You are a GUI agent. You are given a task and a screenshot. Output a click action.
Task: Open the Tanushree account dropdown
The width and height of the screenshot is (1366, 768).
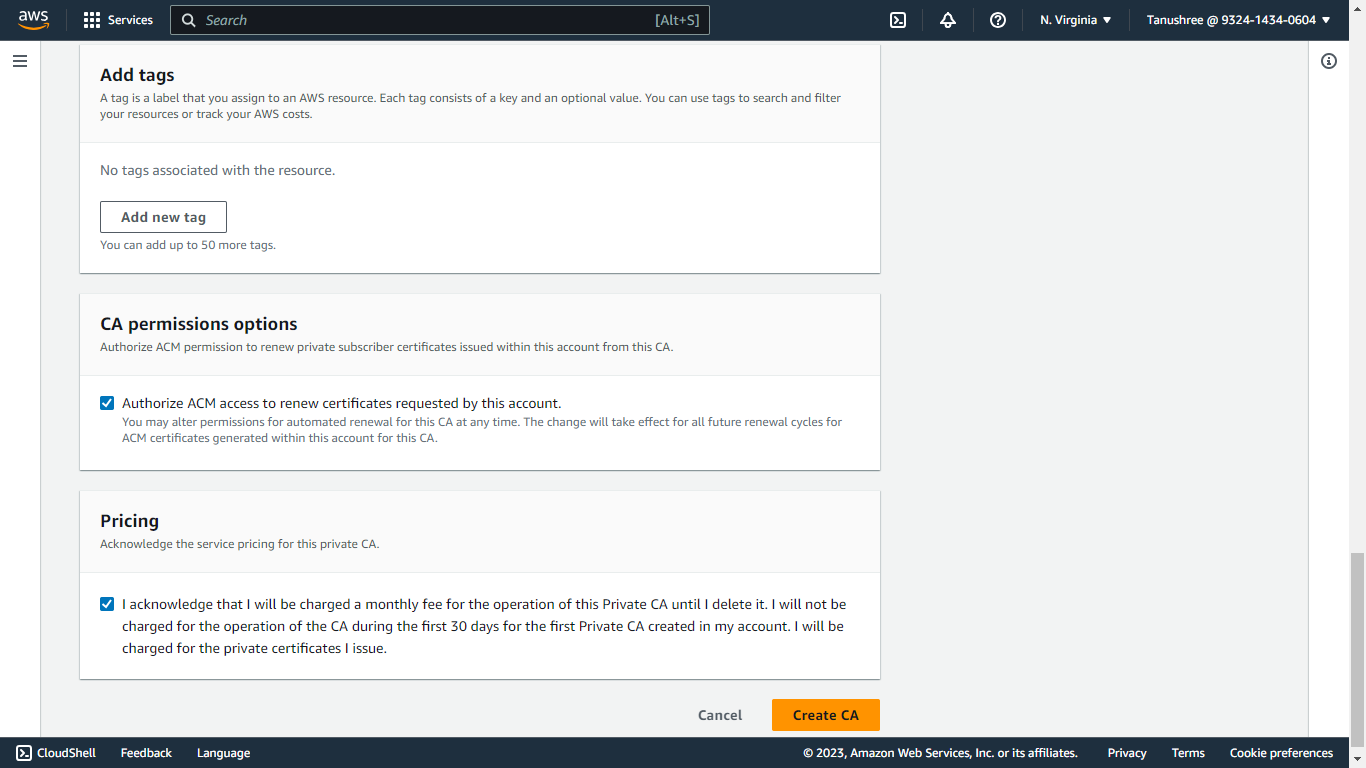pos(1239,20)
